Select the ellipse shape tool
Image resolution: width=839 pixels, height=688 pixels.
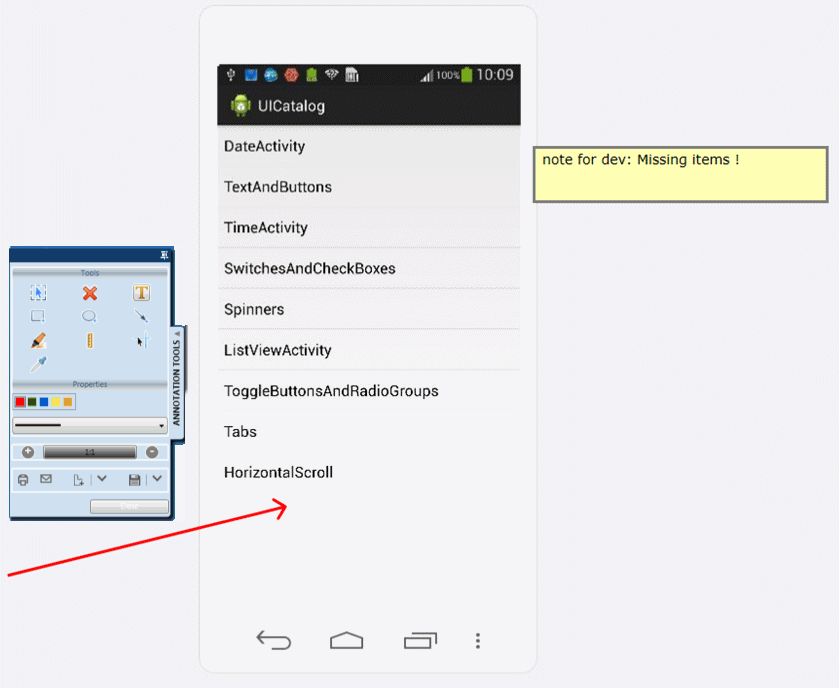pyautogui.click(x=90, y=316)
